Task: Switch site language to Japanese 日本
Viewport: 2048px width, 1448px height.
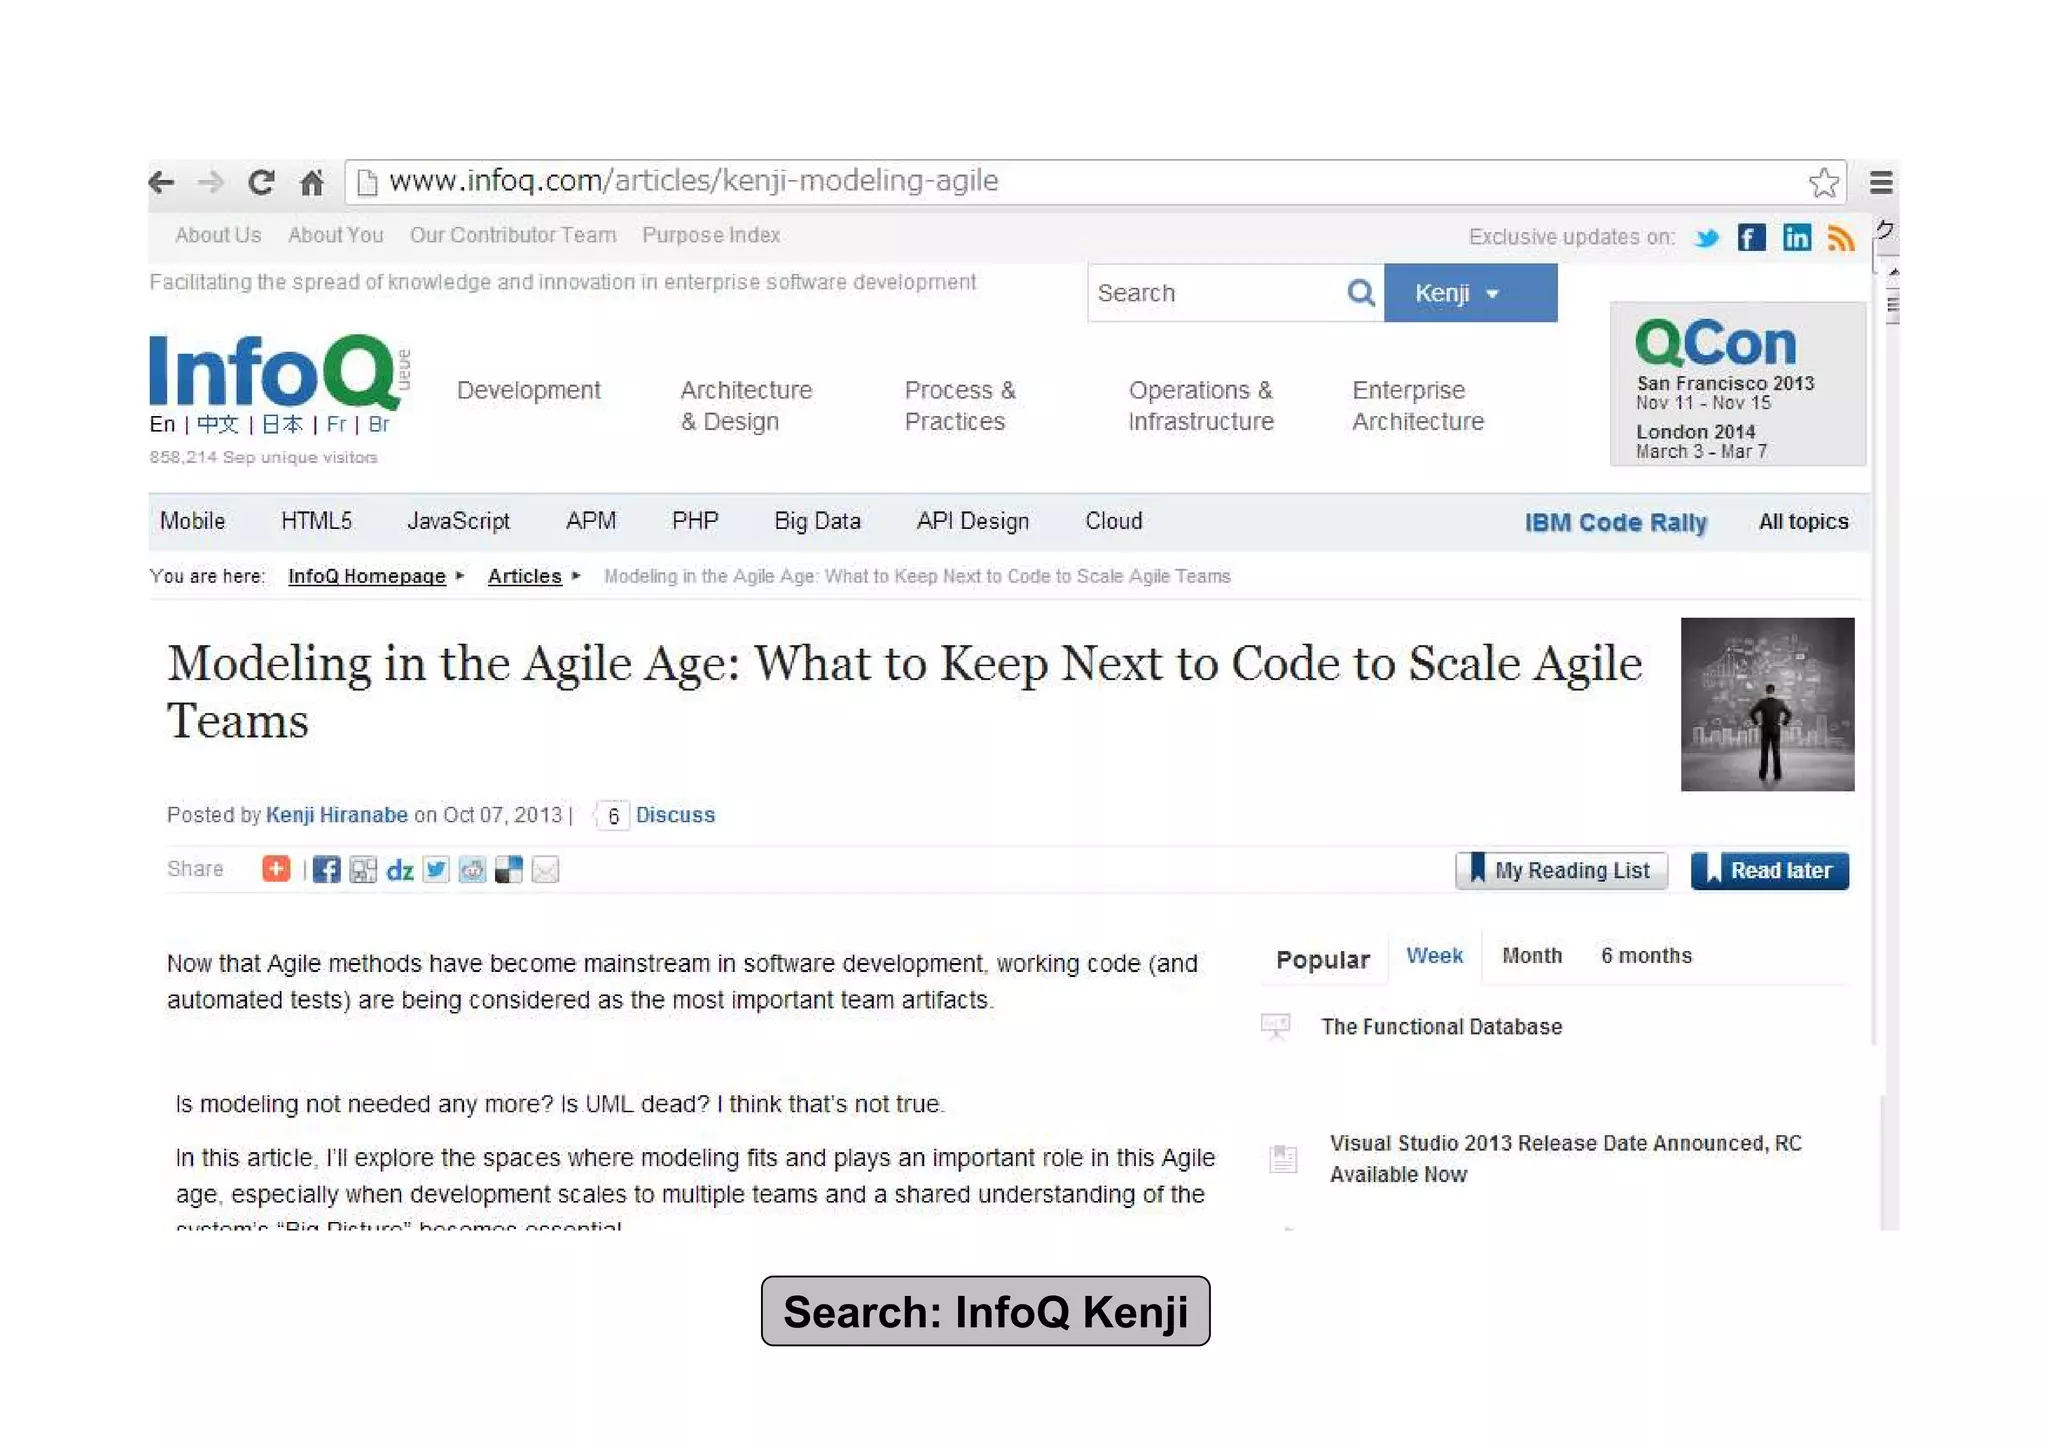Action: coord(282,424)
